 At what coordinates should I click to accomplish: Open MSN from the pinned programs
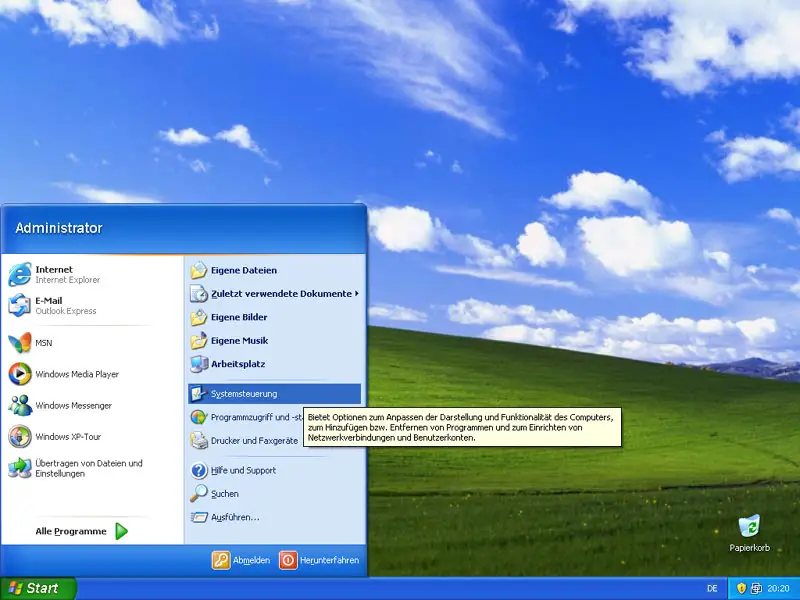[92, 343]
